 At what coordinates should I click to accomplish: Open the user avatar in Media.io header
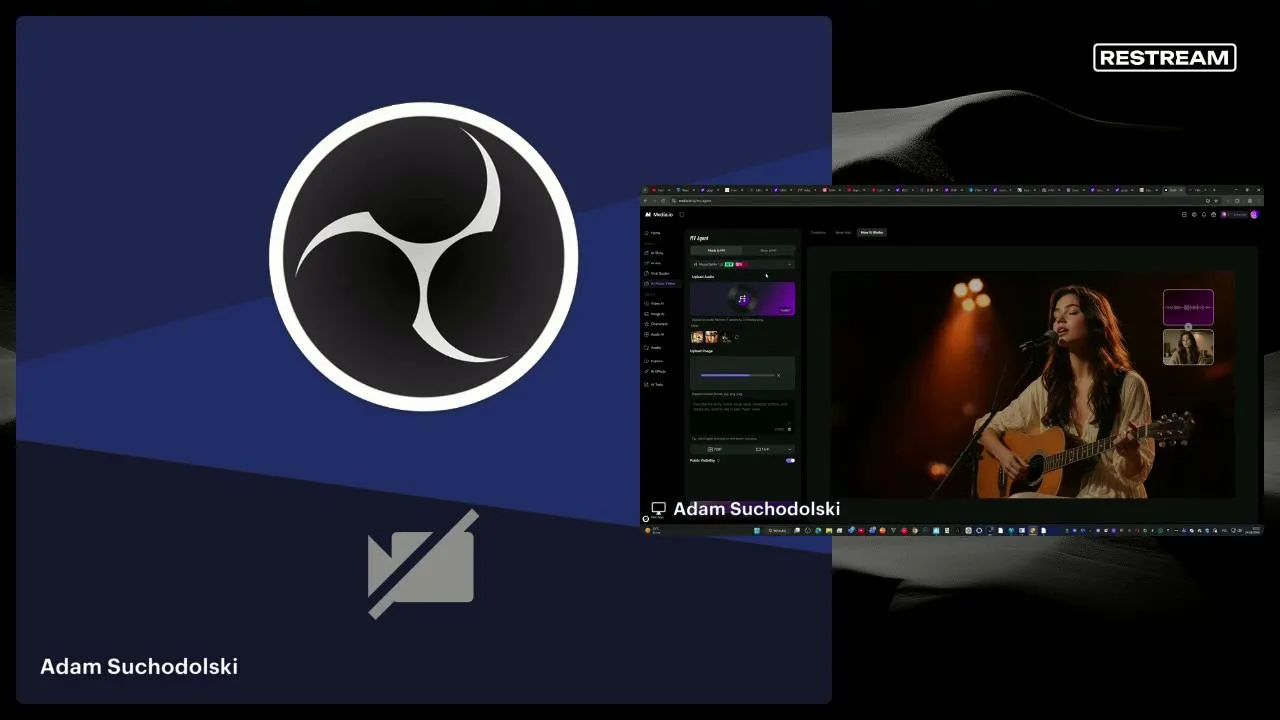coord(1254,215)
